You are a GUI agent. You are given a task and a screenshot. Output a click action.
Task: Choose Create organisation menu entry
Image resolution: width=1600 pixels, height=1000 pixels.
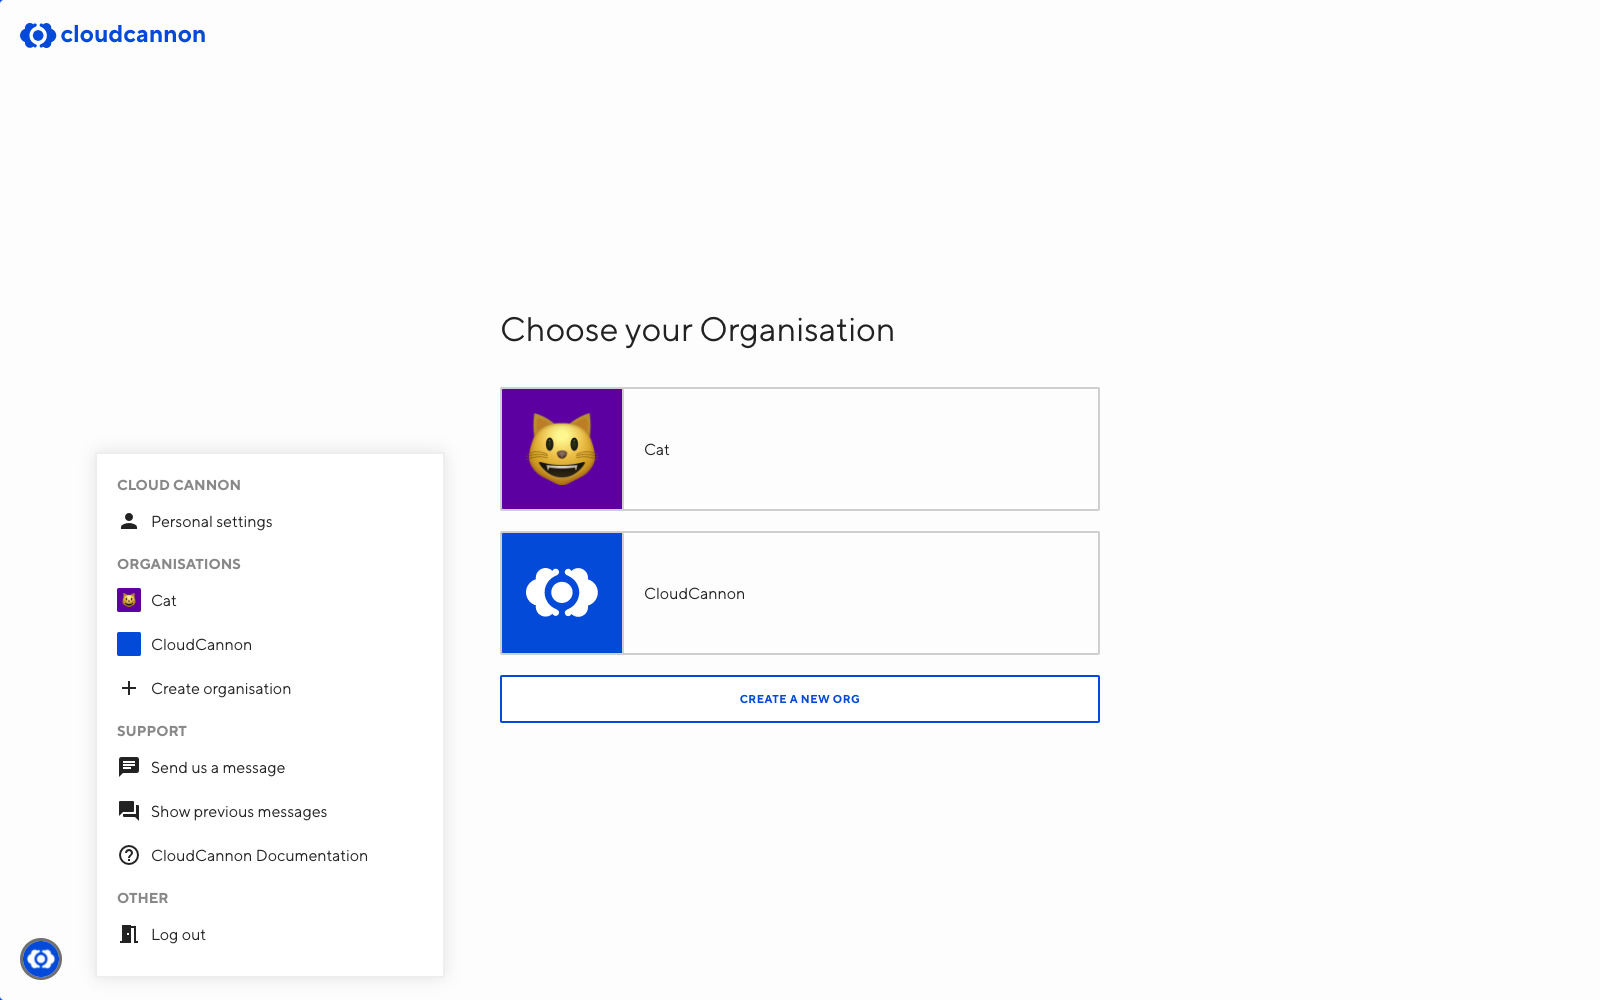(221, 689)
